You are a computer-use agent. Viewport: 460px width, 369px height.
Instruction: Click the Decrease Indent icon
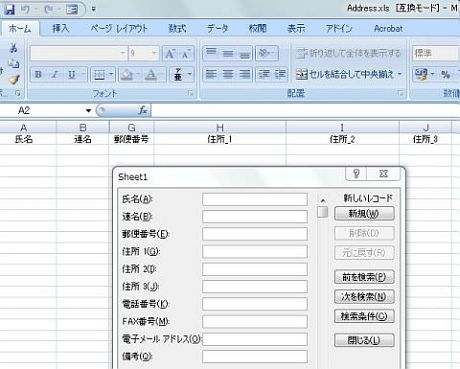click(264, 74)
